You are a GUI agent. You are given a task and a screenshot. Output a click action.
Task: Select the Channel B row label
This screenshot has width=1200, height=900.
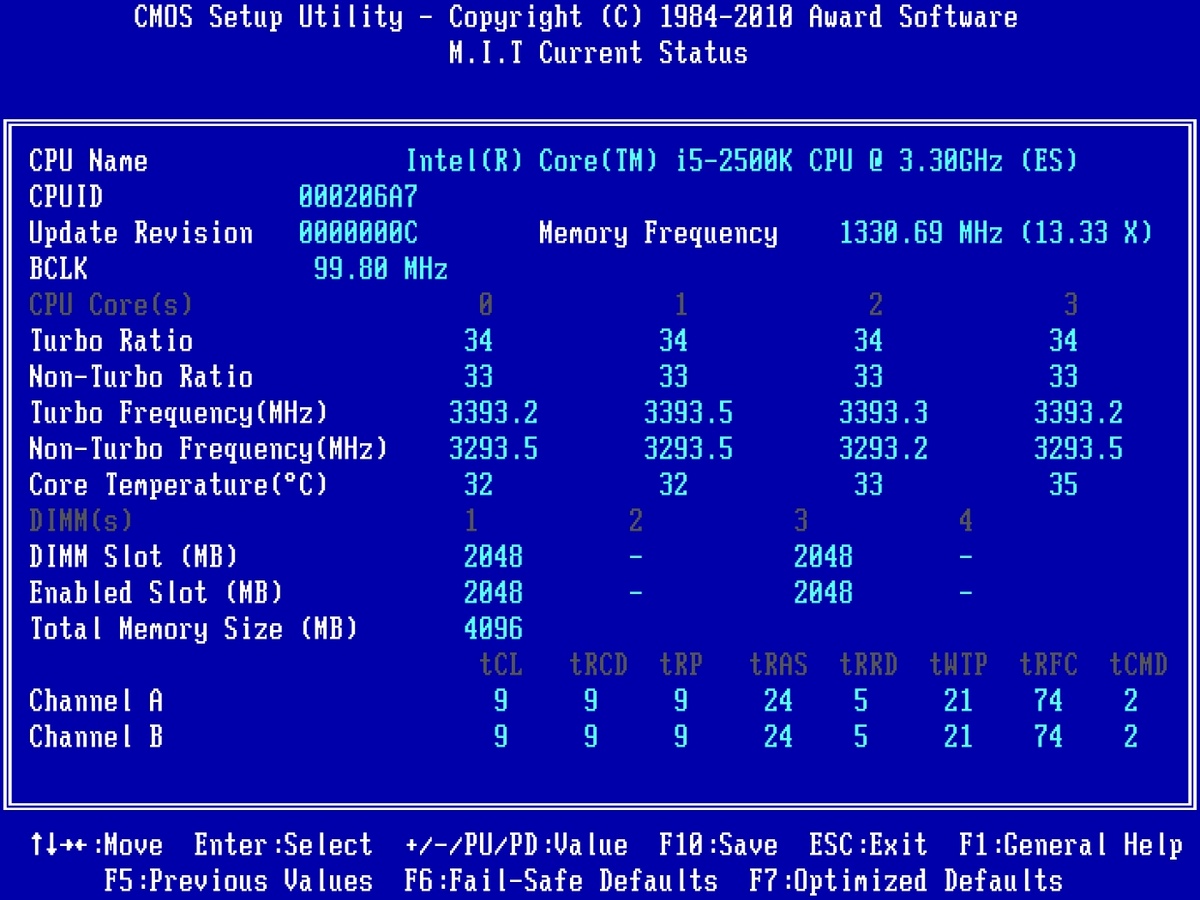(96, 737)
